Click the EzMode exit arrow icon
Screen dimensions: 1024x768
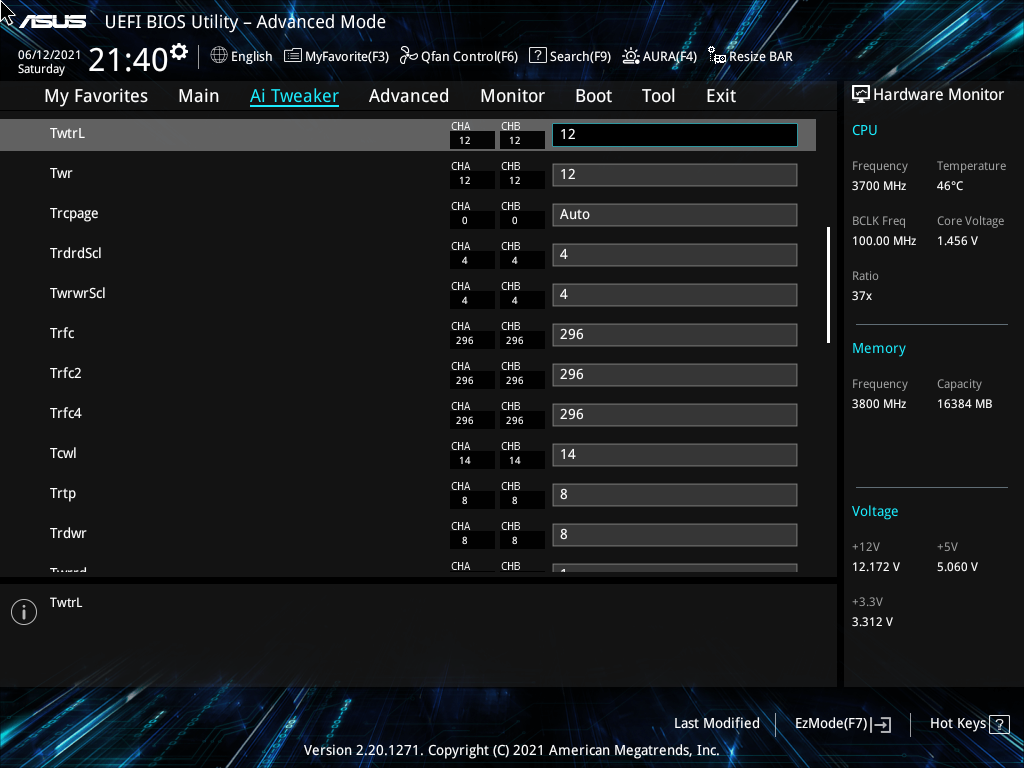pos(881,724)
